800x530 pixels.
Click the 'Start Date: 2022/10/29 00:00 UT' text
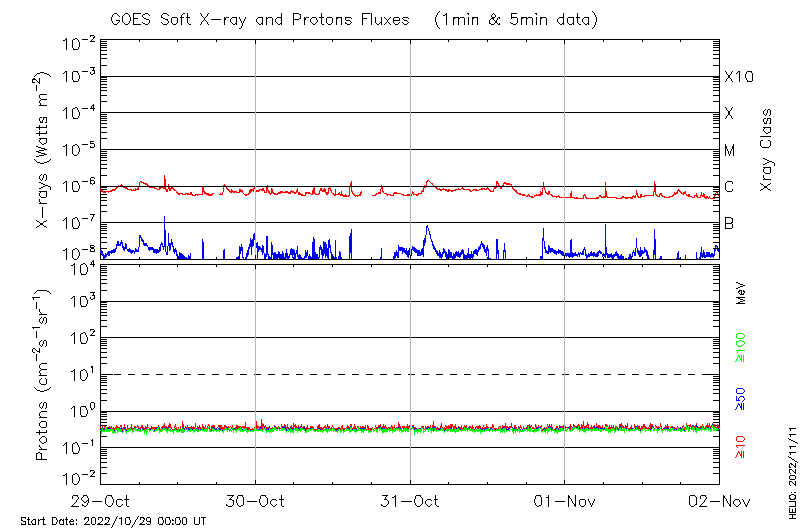point(113,522)
